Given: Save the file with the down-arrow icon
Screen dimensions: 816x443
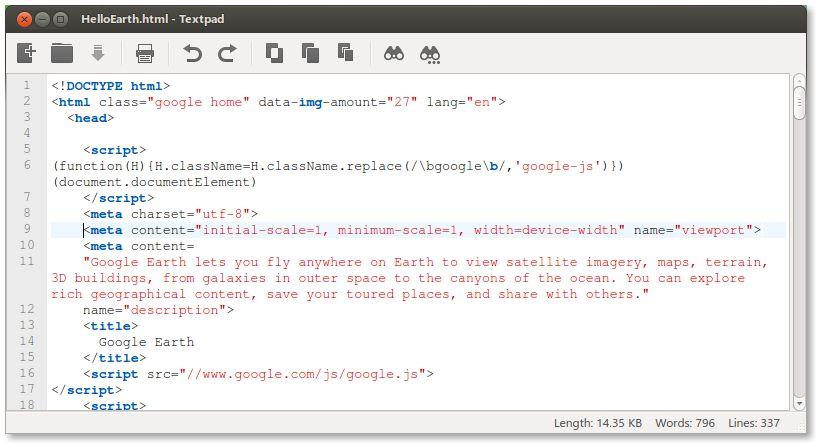Looking at the screenshot, I should (x=98, y=53).
